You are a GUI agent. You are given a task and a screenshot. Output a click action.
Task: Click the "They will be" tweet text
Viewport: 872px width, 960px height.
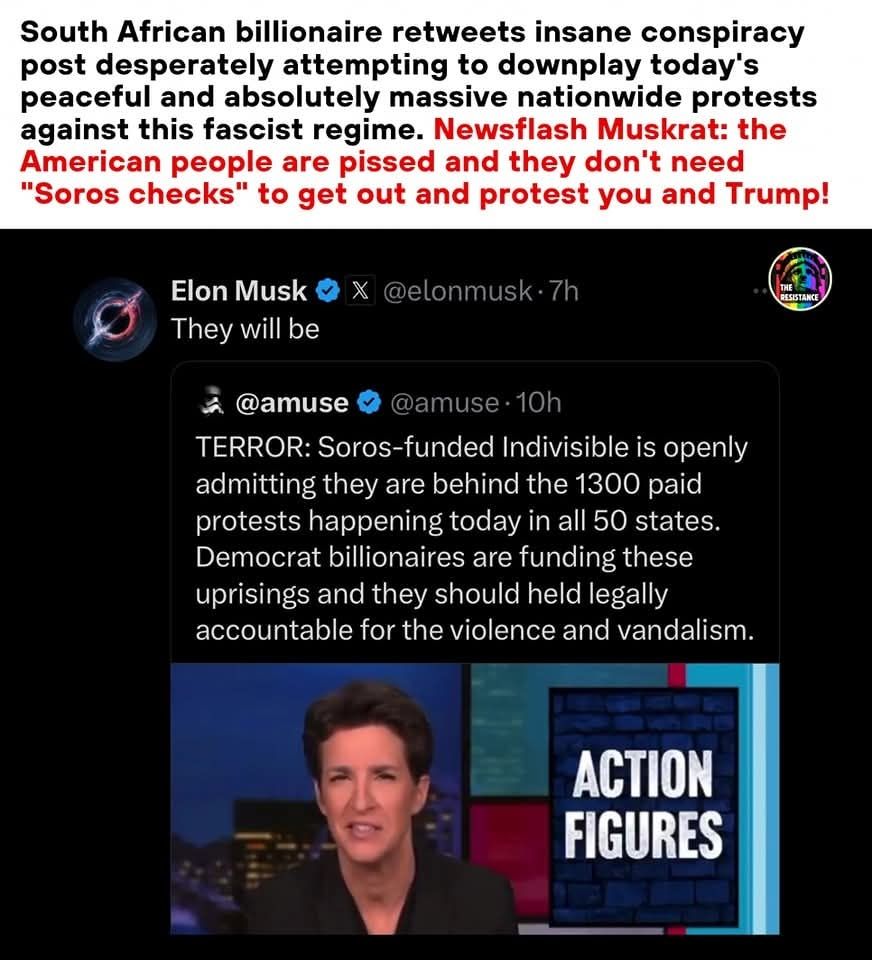(x=245, y=329)
